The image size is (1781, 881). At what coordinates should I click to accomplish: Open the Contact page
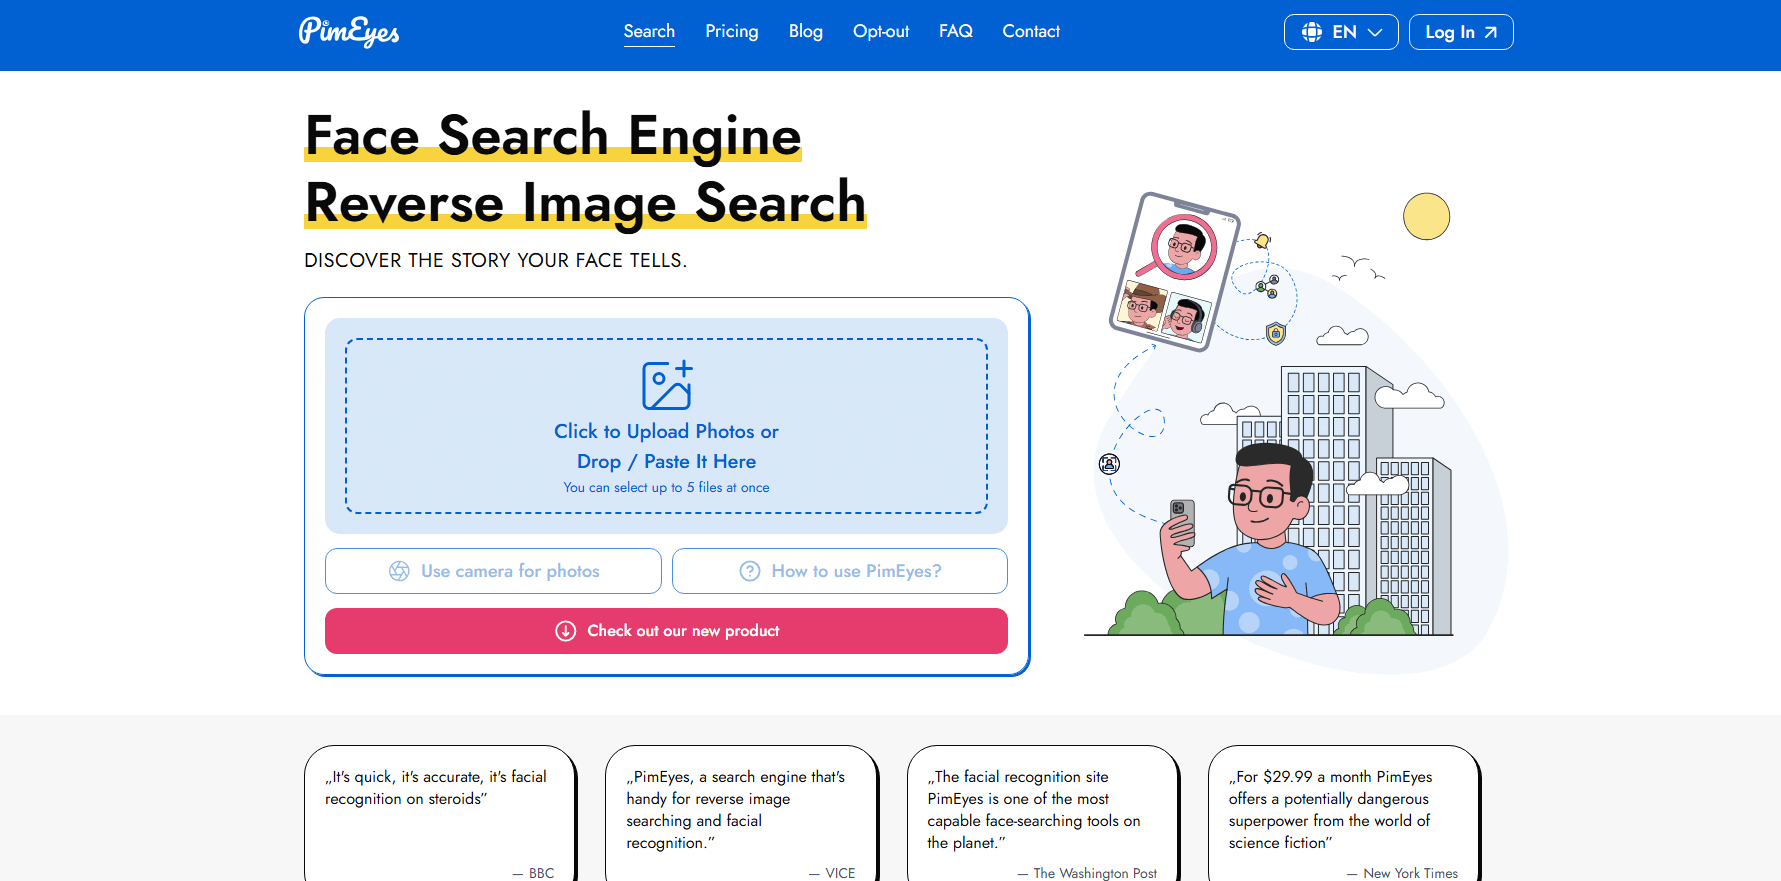pos(1030,31)
